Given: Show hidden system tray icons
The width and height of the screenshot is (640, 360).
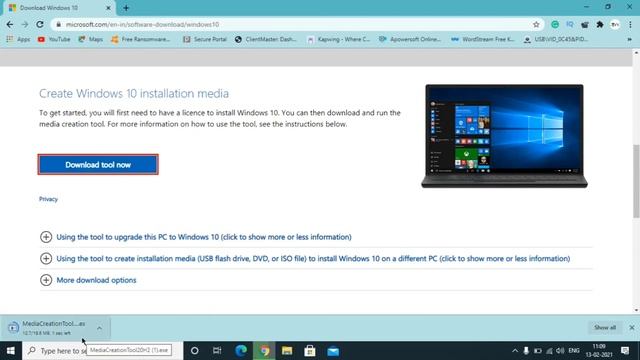Looking at the screenshot, I should [x=515, y=351].
